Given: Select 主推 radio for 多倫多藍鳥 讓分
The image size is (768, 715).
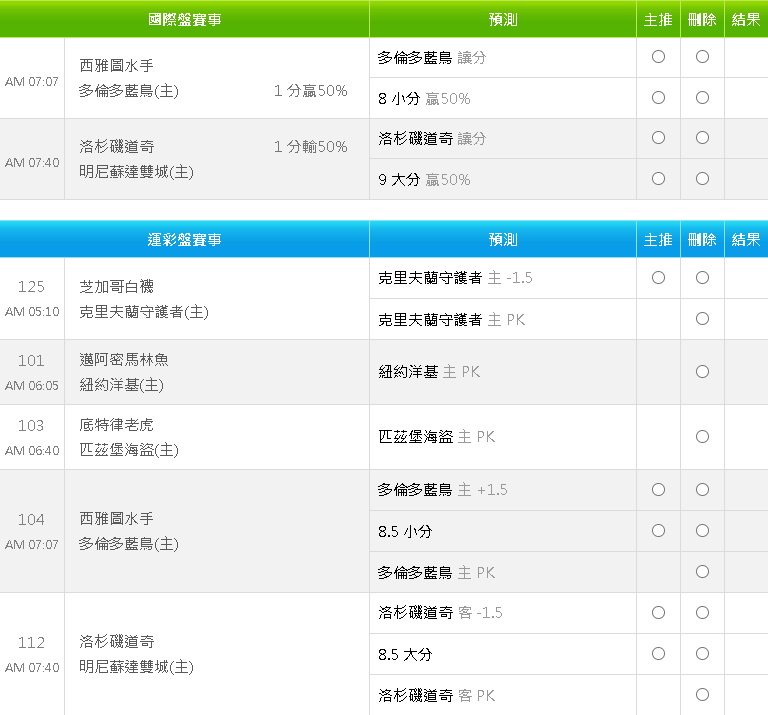Looking at the screenshot, I should pos(658,57).
